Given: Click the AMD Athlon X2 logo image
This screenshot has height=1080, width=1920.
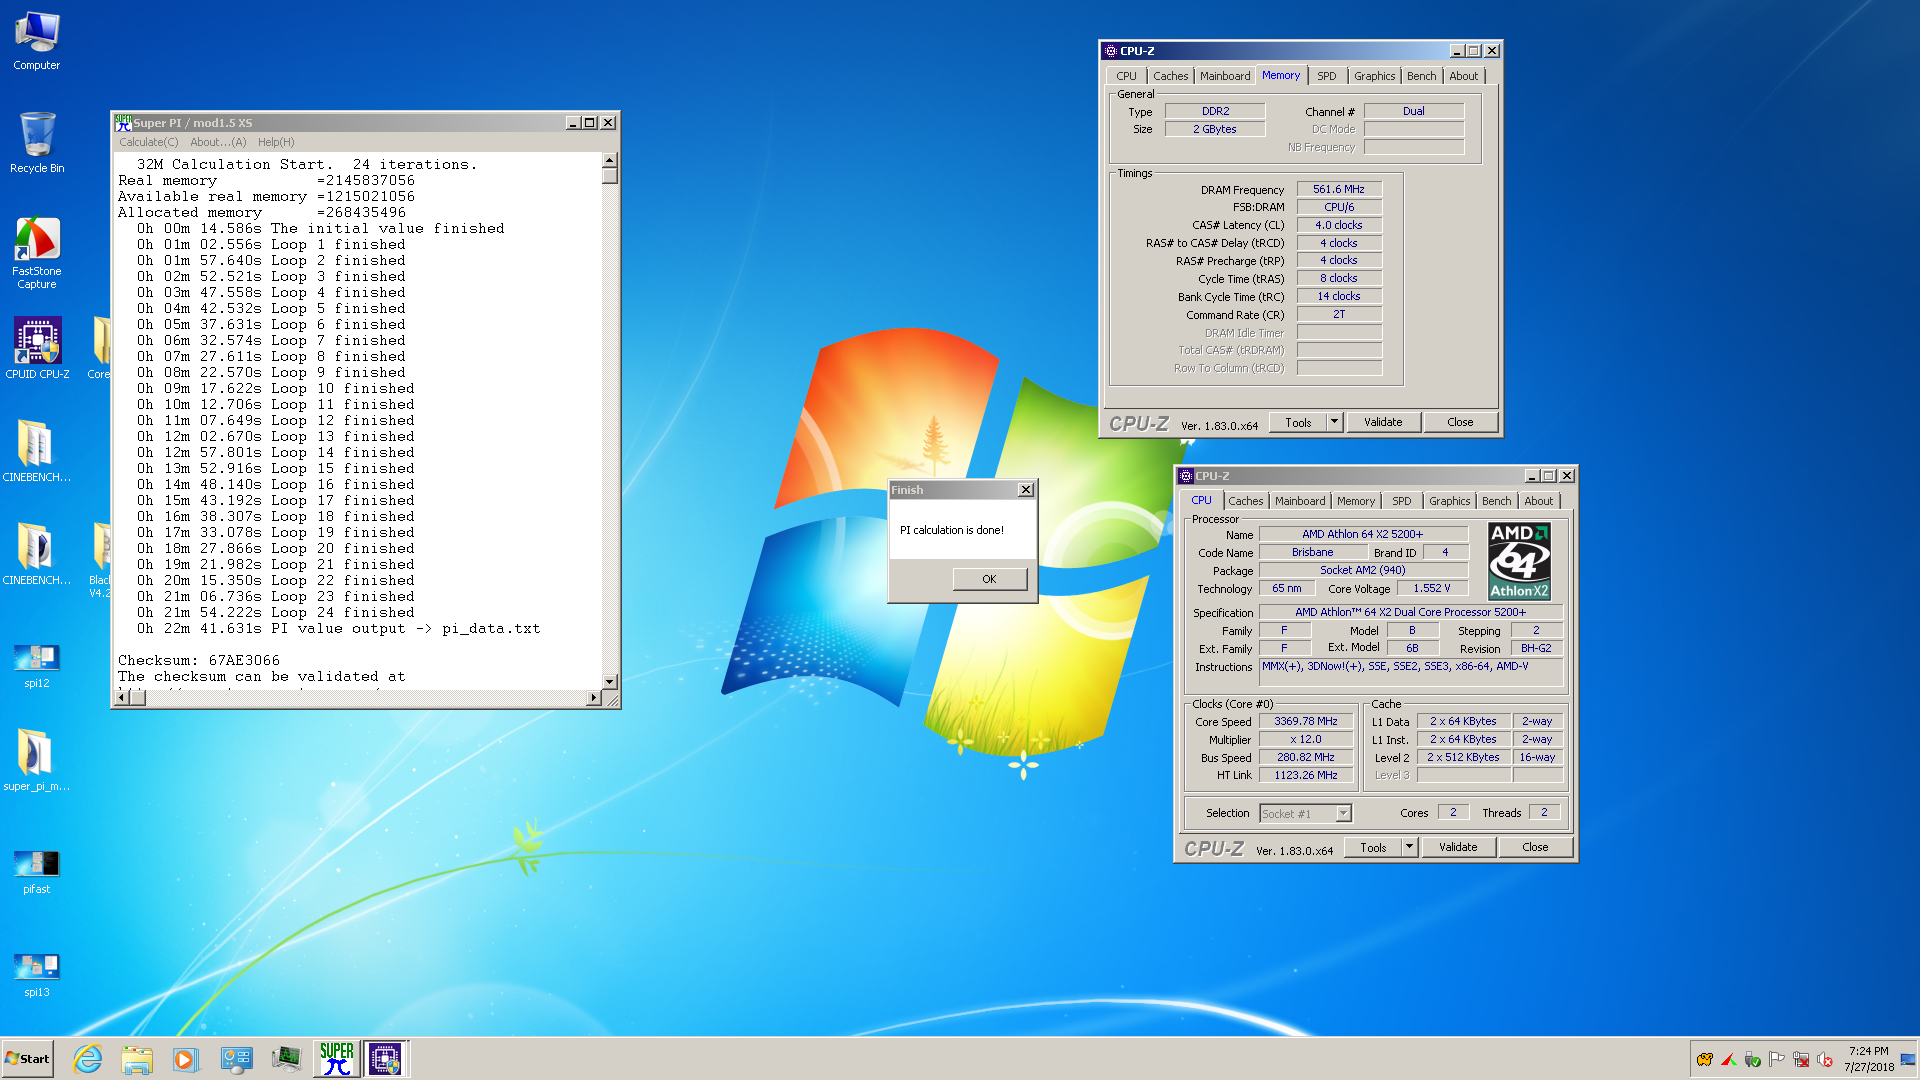Looking at the screenshot, I should click(1519, 561).
